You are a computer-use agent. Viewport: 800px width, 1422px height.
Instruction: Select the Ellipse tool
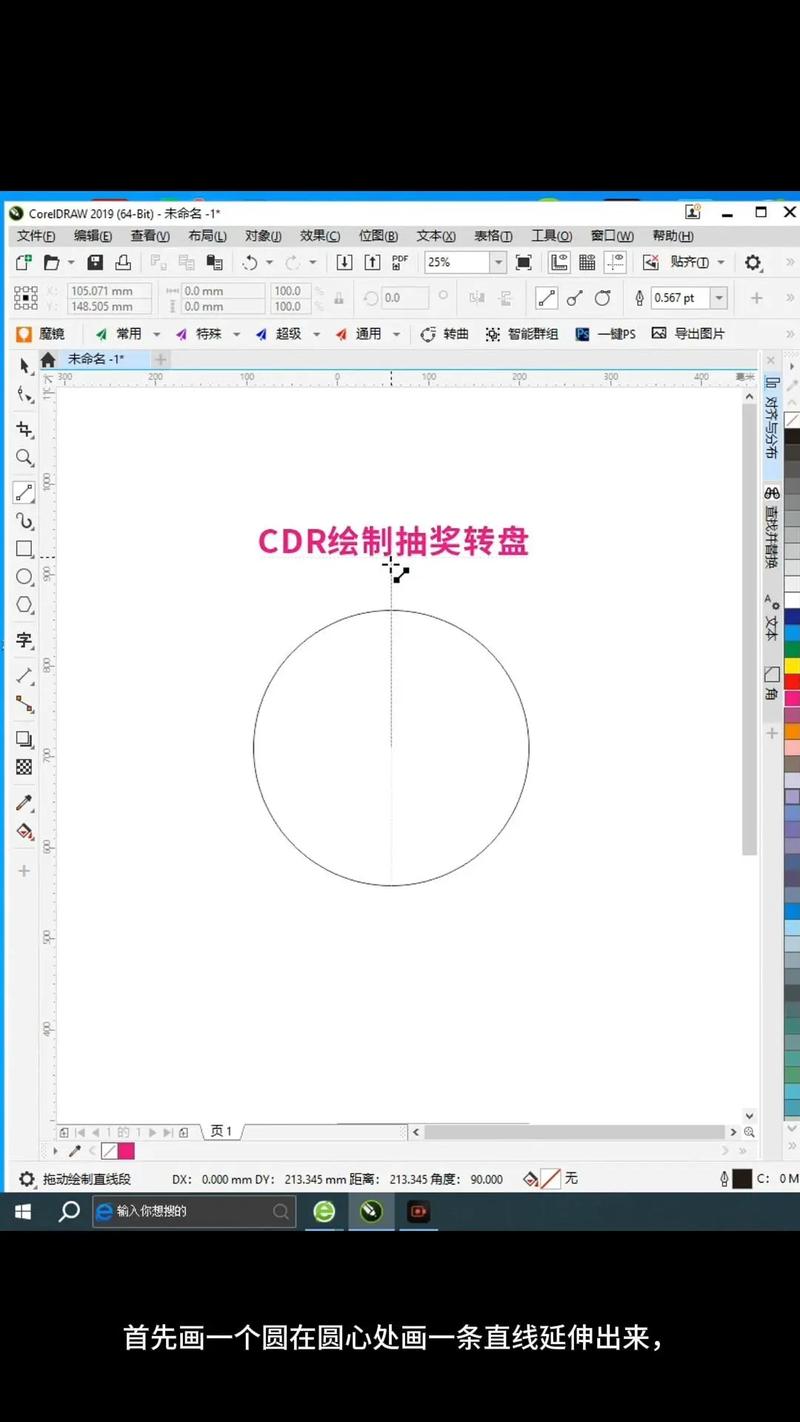pyautogui.click(x=25, y=576)
